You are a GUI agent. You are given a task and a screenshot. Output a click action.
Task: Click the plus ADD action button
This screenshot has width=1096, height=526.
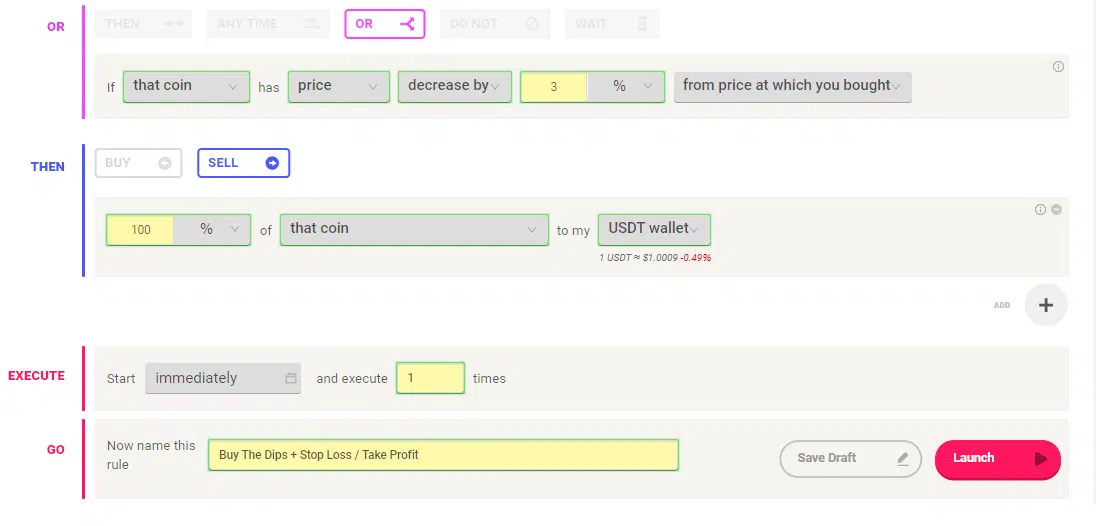1046,305
